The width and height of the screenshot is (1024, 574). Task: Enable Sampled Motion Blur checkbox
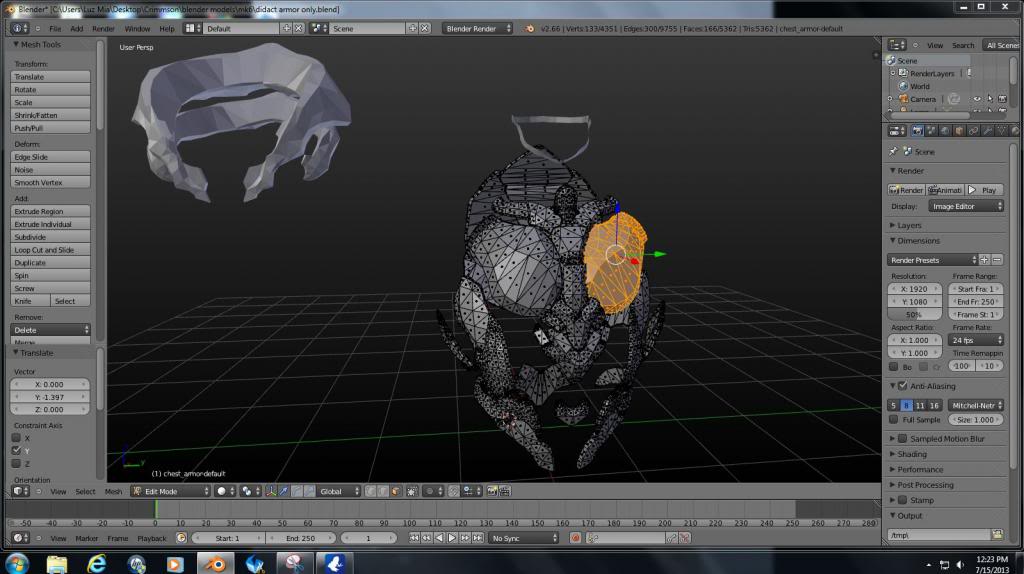(x=903, y=439)
